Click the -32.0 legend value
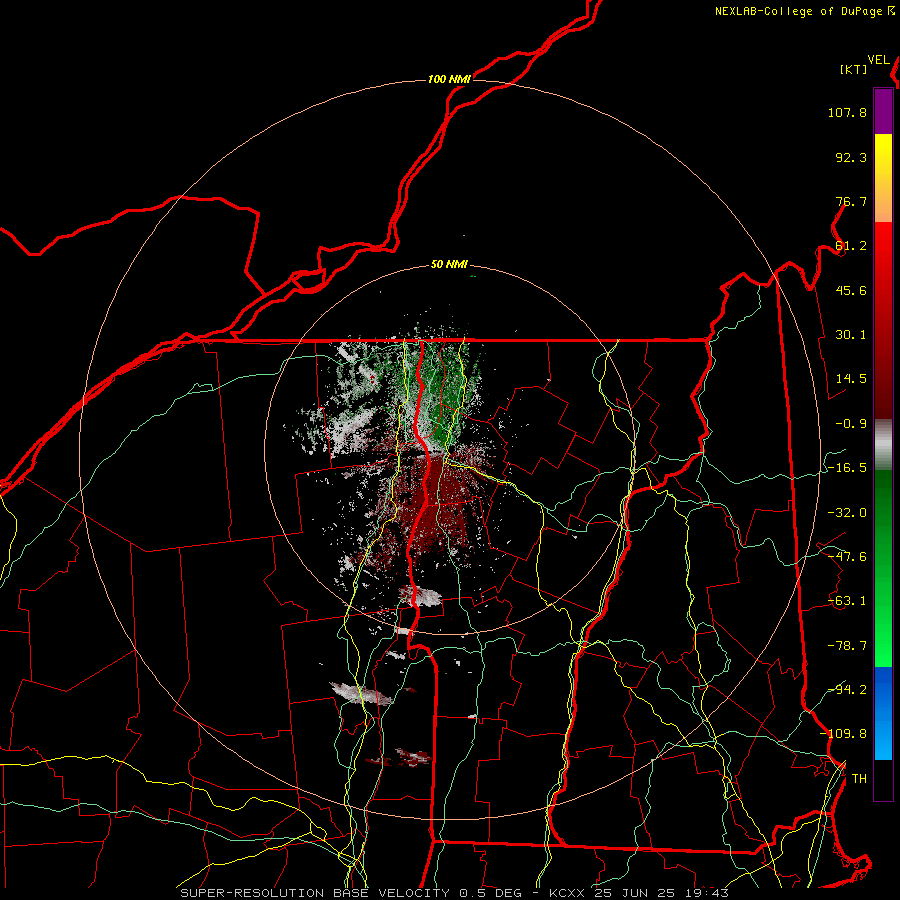900x900 pixels. [847, 513]
